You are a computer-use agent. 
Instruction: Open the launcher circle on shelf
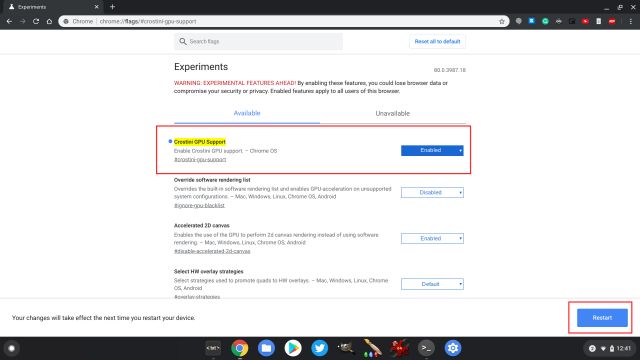11,348
